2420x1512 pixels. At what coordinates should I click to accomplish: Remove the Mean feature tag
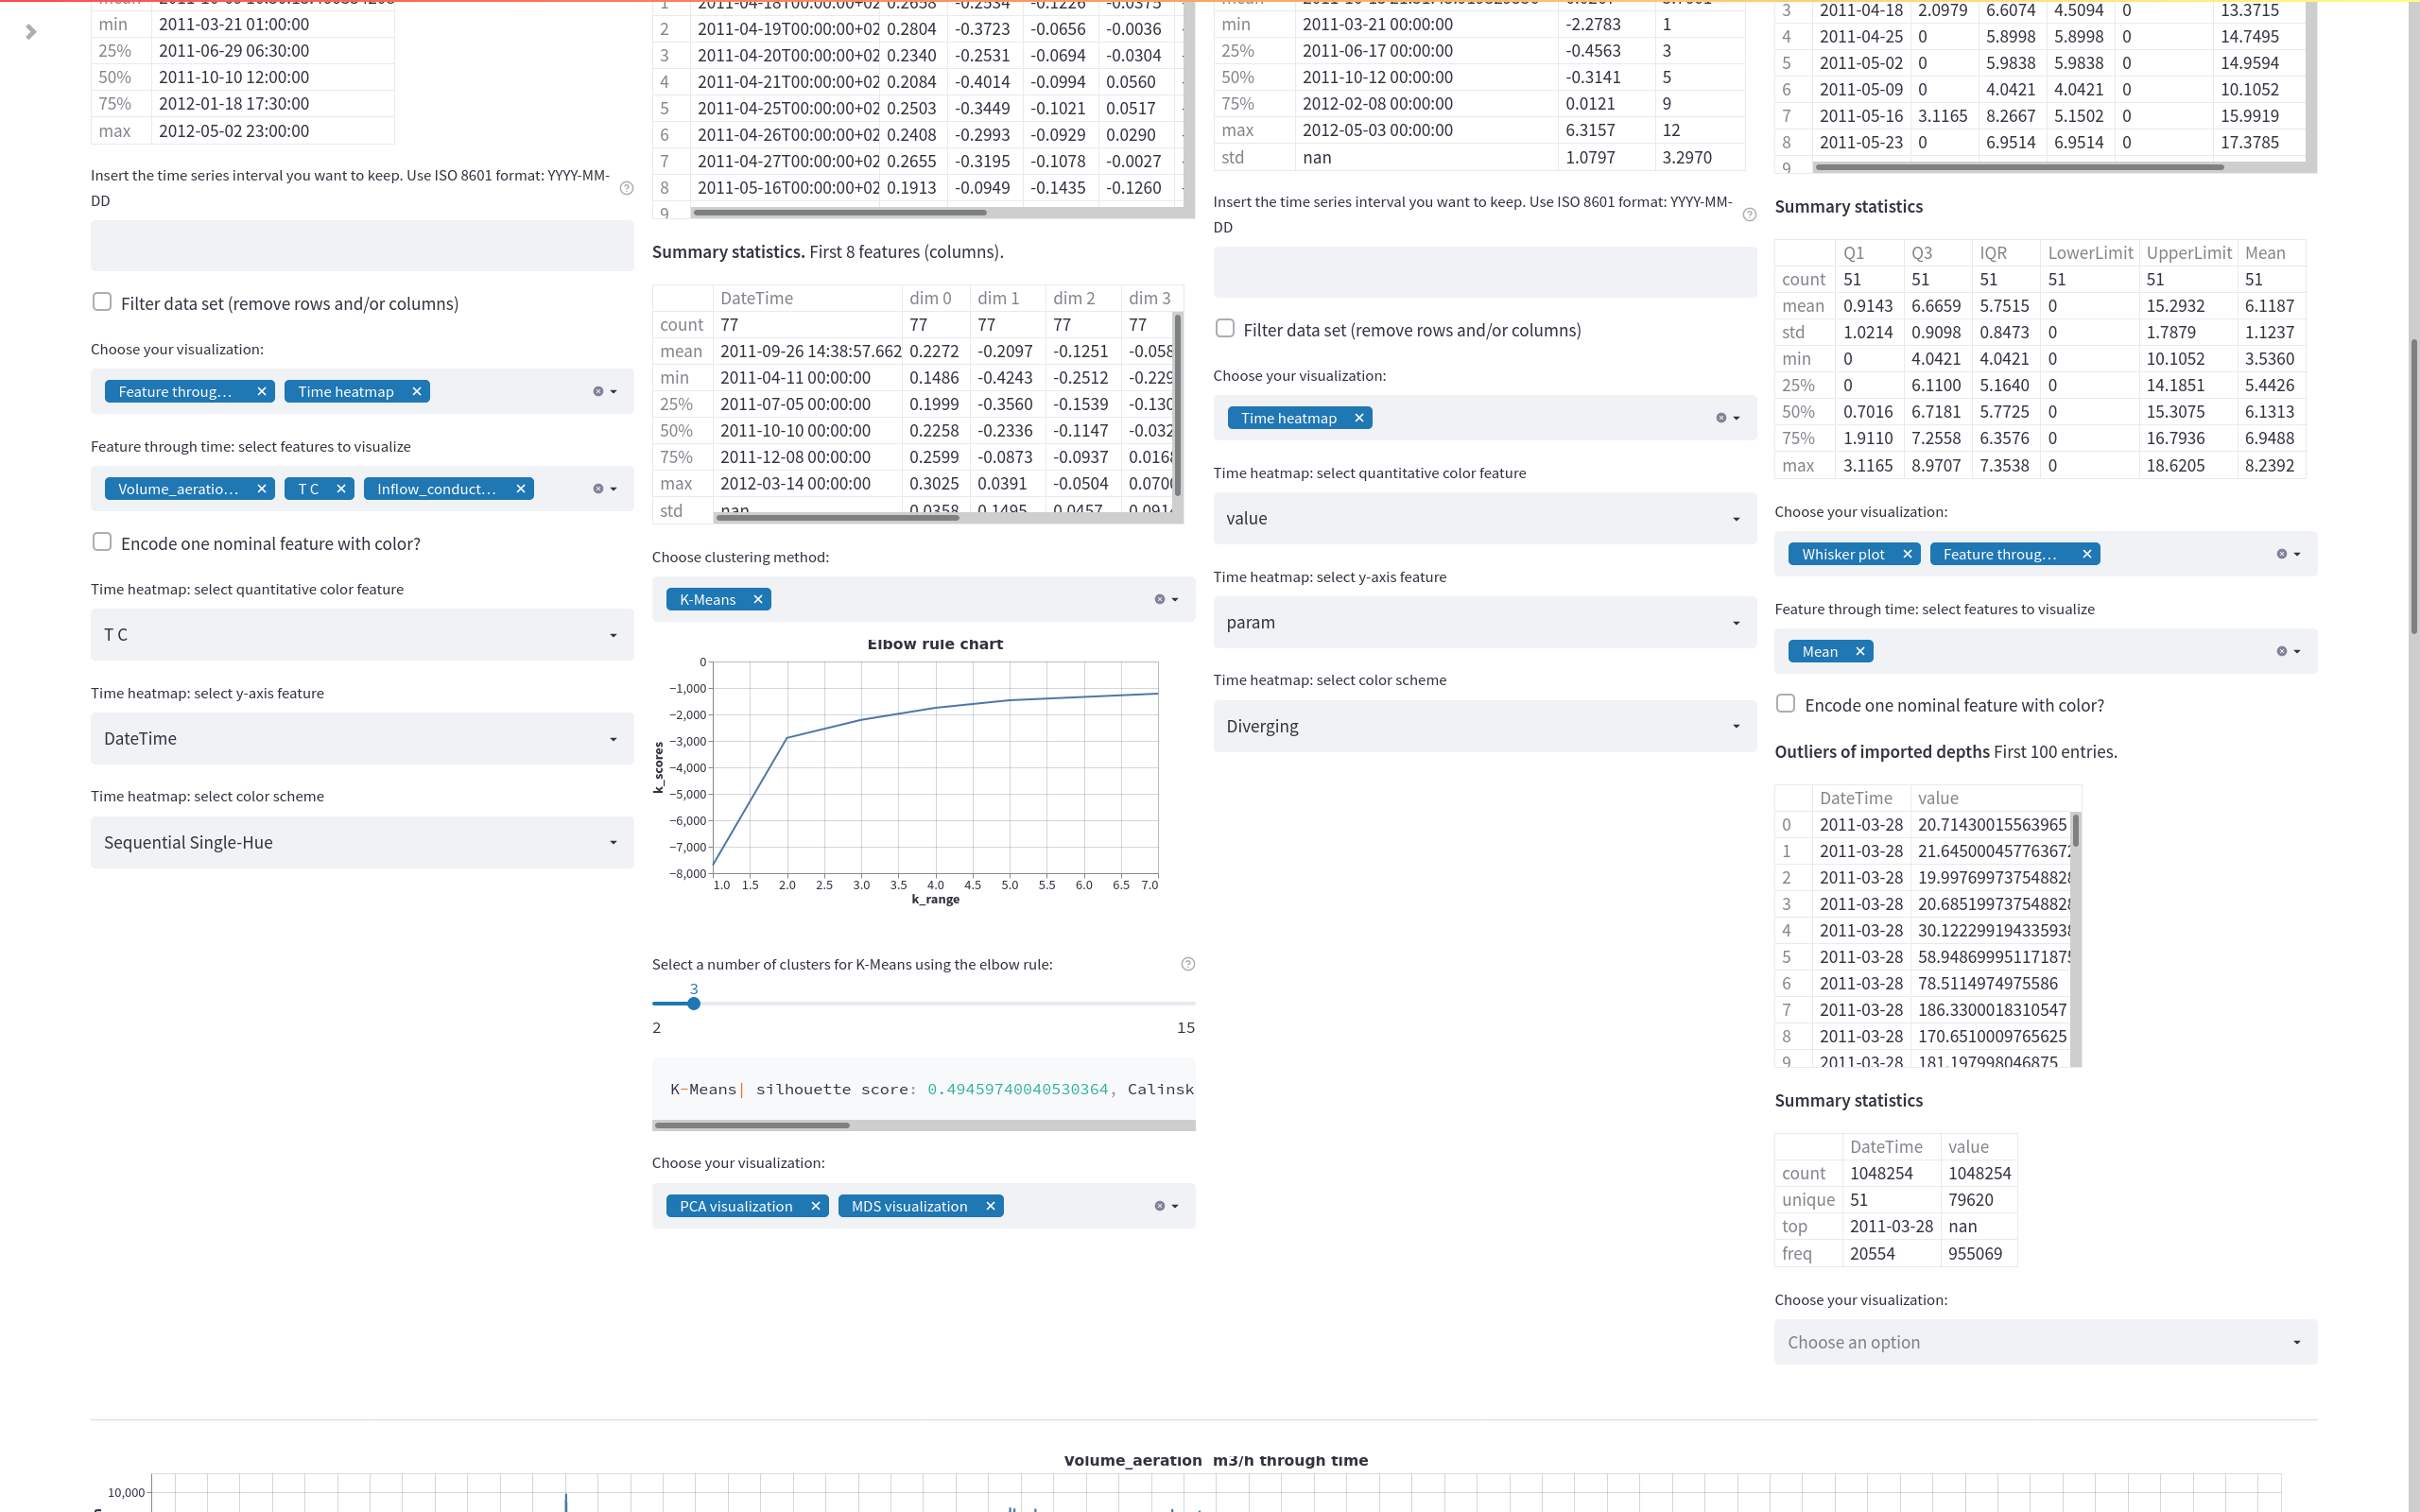coord(1860,651)
